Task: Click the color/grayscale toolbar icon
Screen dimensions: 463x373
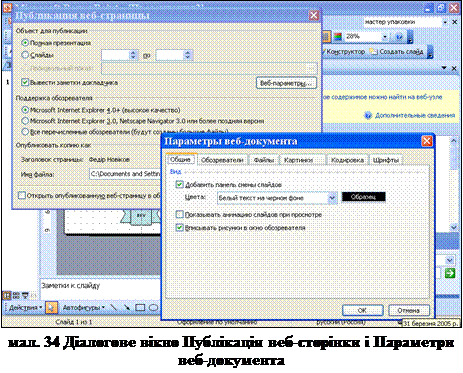Action: 338,36
